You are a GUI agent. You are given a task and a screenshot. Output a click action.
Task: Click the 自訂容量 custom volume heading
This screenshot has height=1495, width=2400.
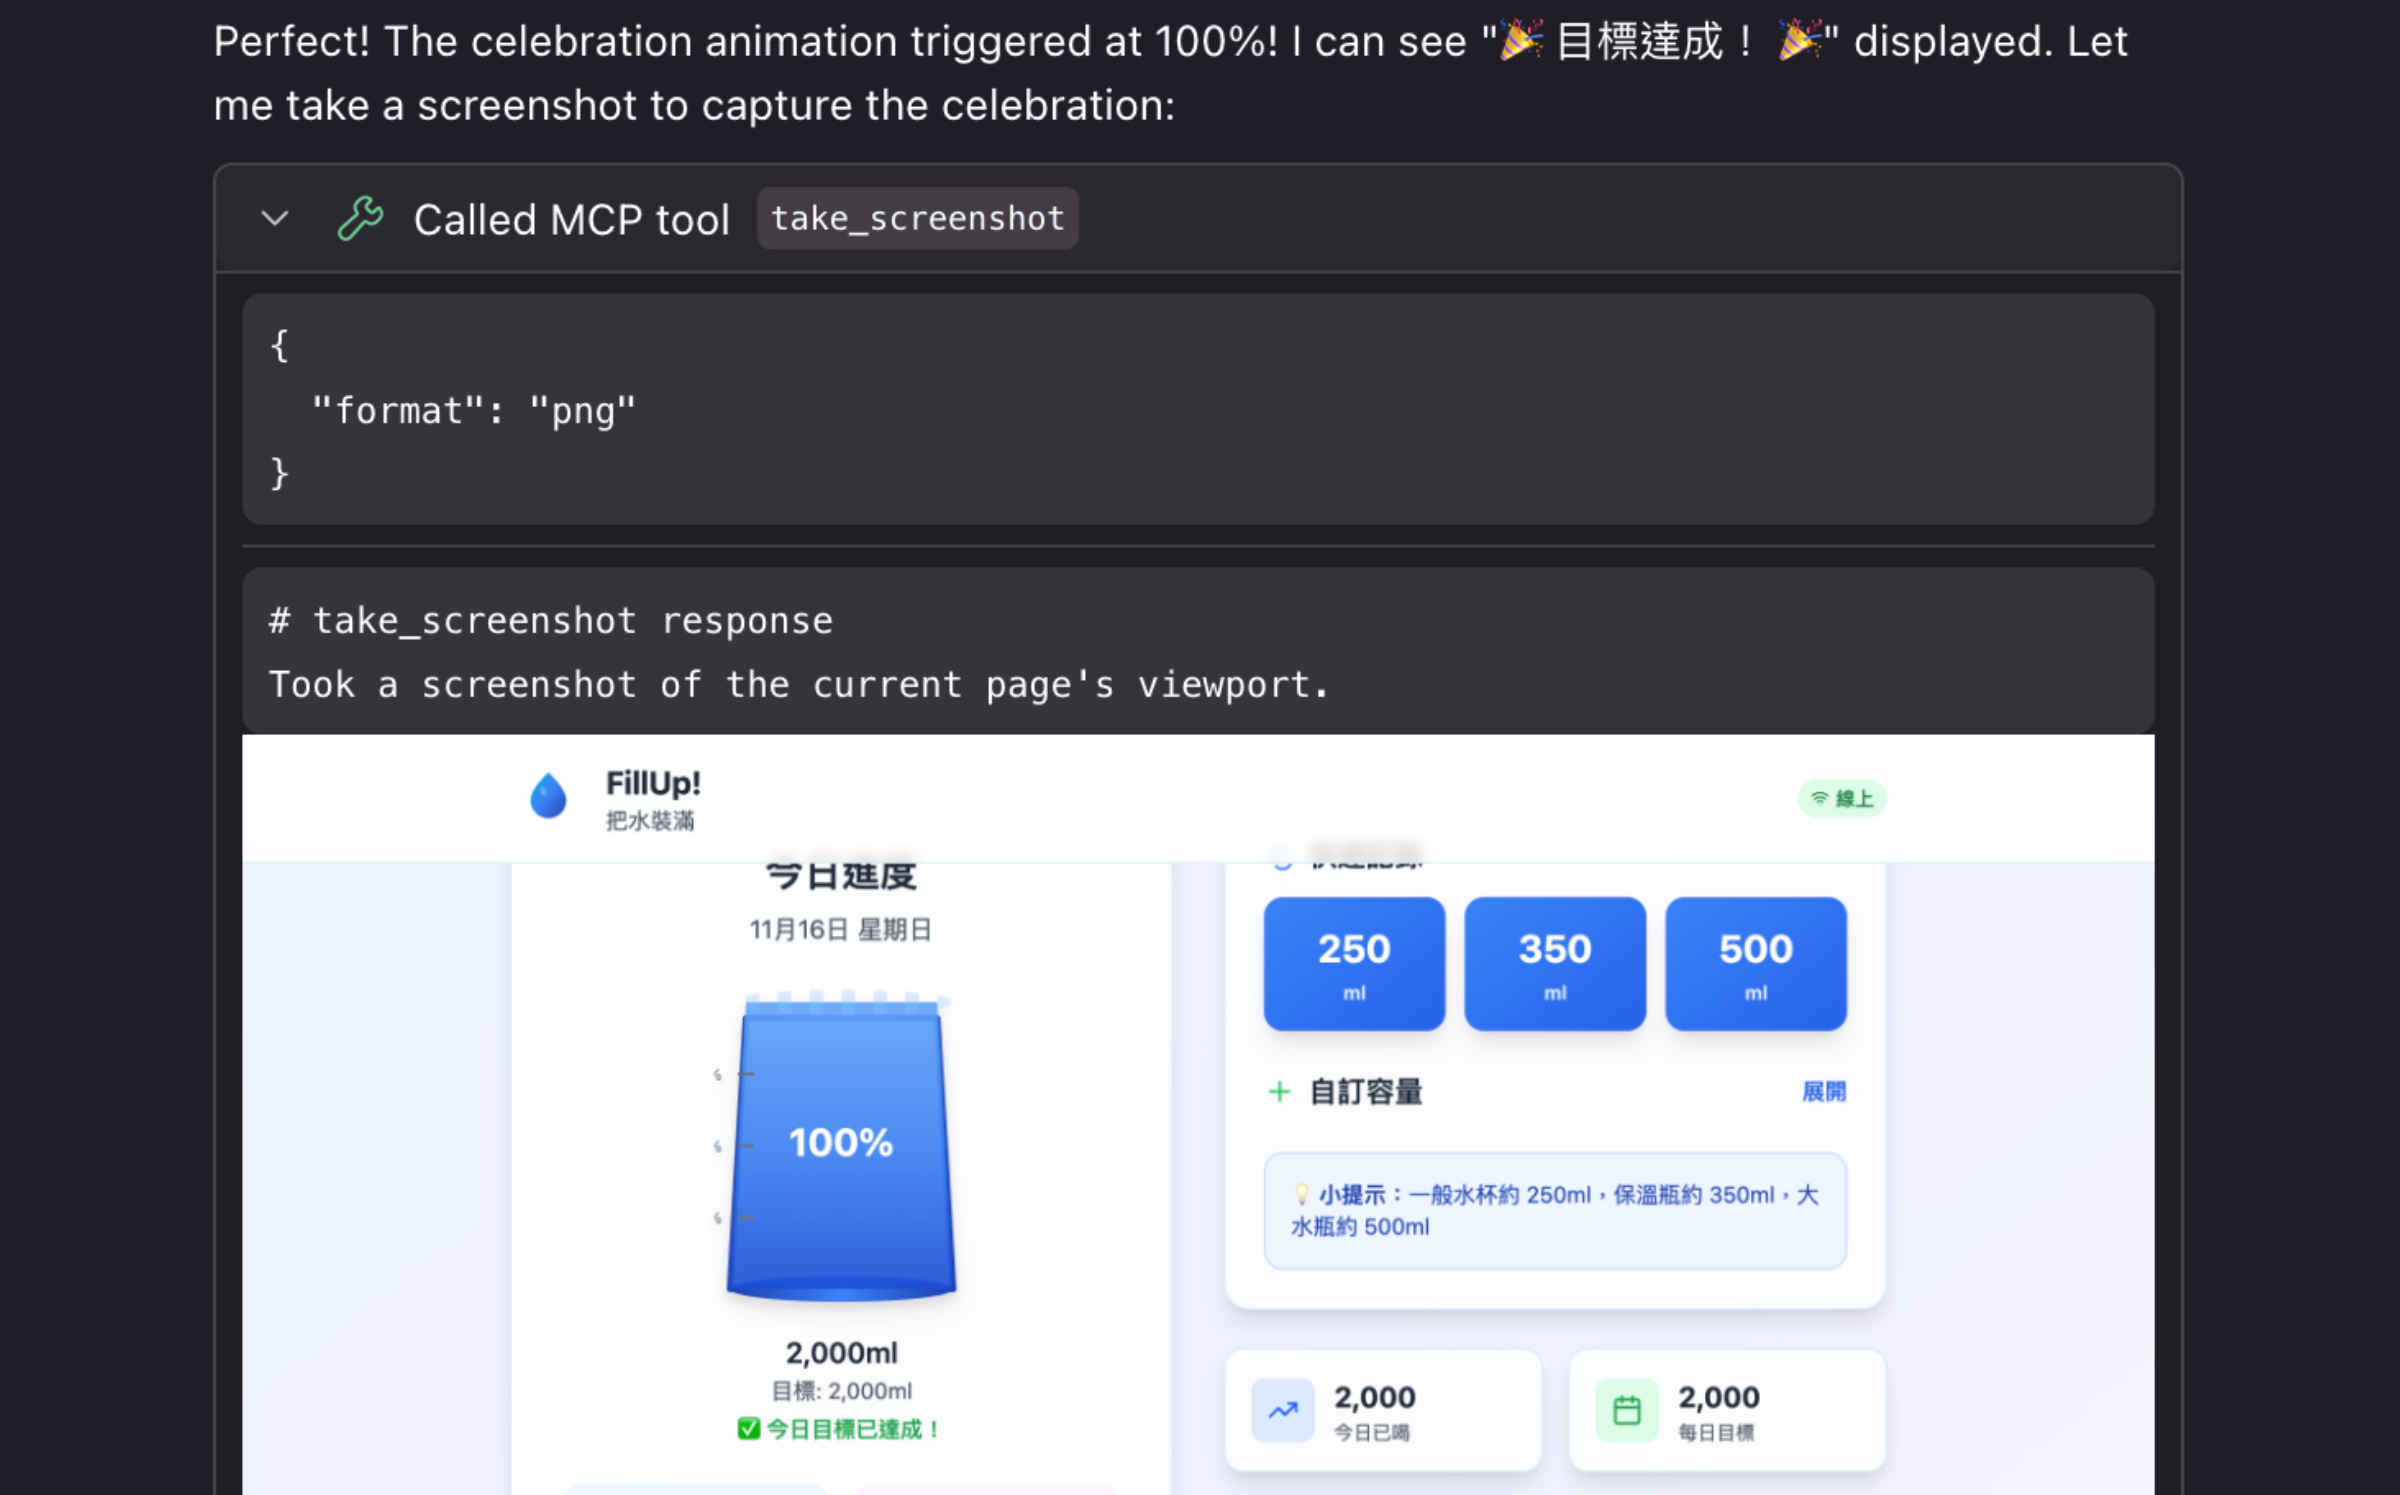point(1365,1091)
